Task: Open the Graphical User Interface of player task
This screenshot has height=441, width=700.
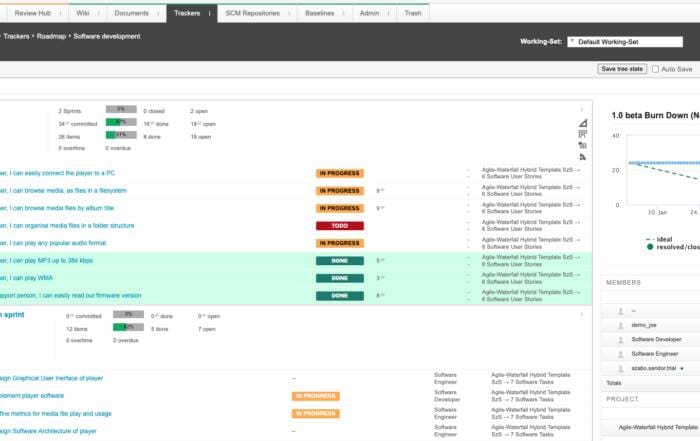Action: pos(51,379)
